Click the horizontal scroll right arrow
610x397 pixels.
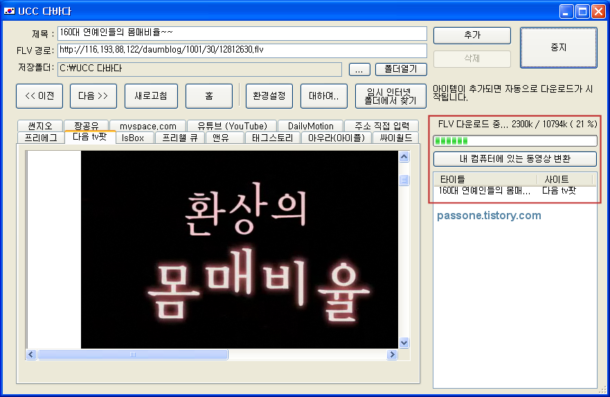(x=392, y=355)
